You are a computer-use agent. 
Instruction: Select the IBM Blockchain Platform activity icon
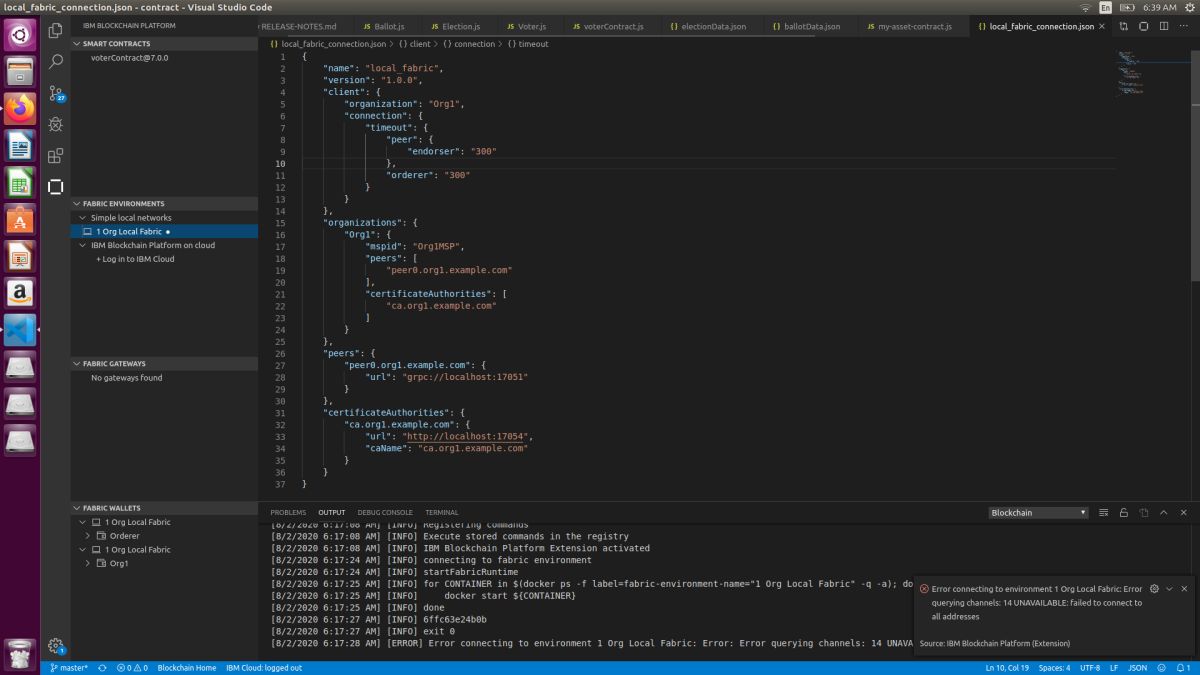click(56, 187)
